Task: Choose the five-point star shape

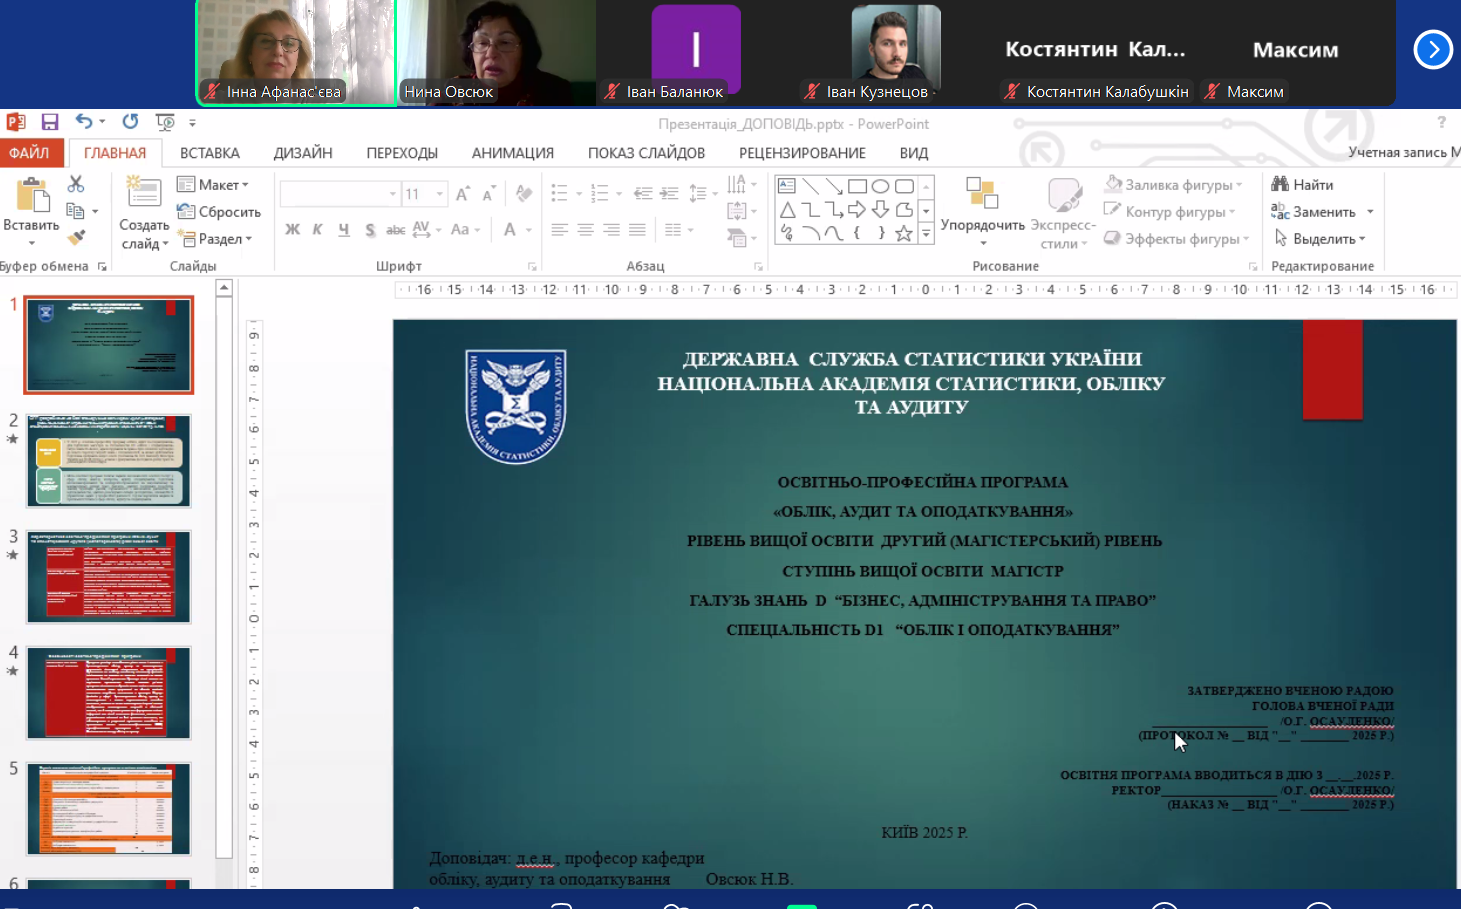Action: point(904,233)
